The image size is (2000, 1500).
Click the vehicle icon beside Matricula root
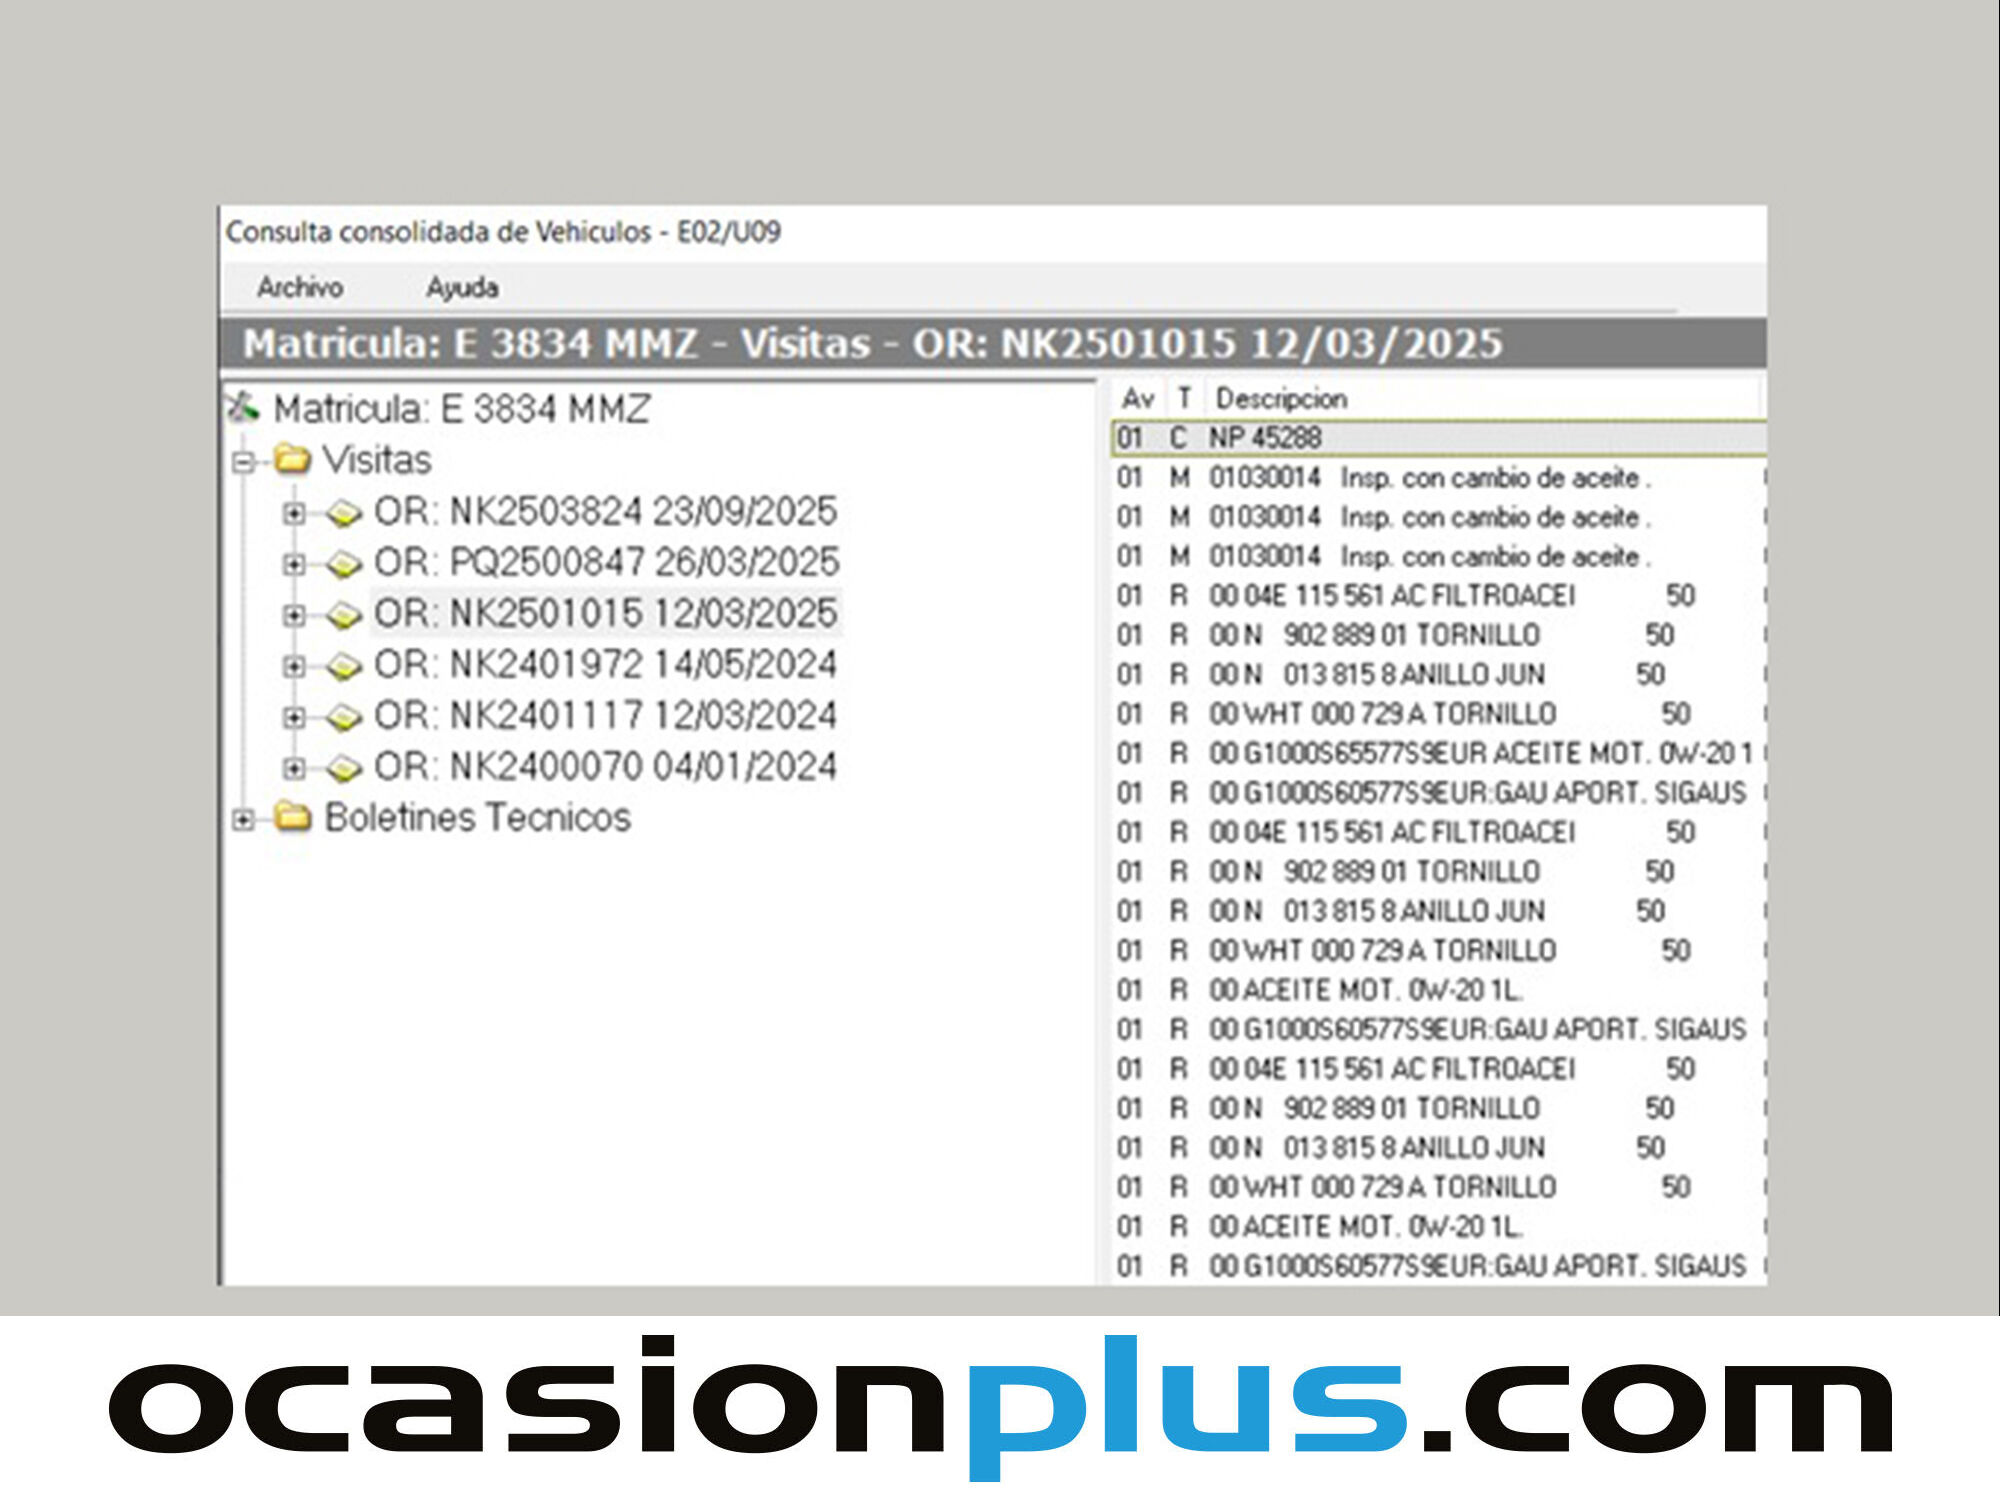[x=242, y=408]
